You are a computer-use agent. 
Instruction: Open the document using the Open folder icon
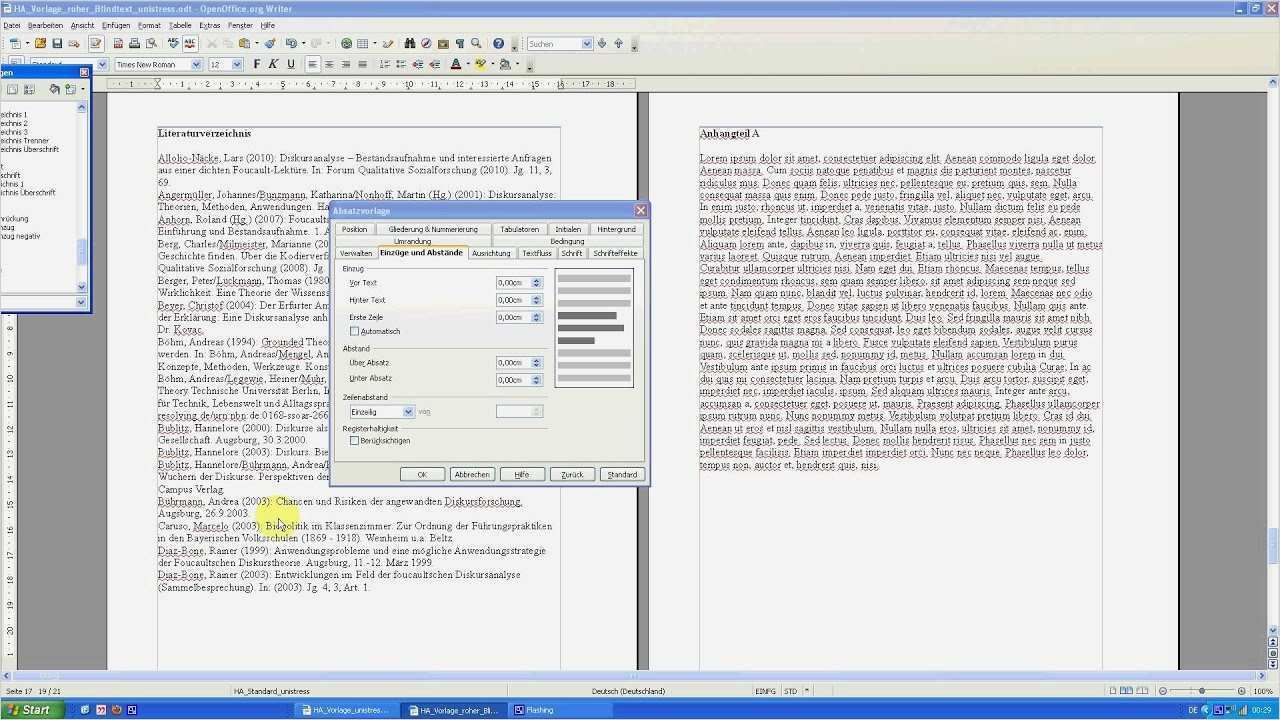coord(41,44)
